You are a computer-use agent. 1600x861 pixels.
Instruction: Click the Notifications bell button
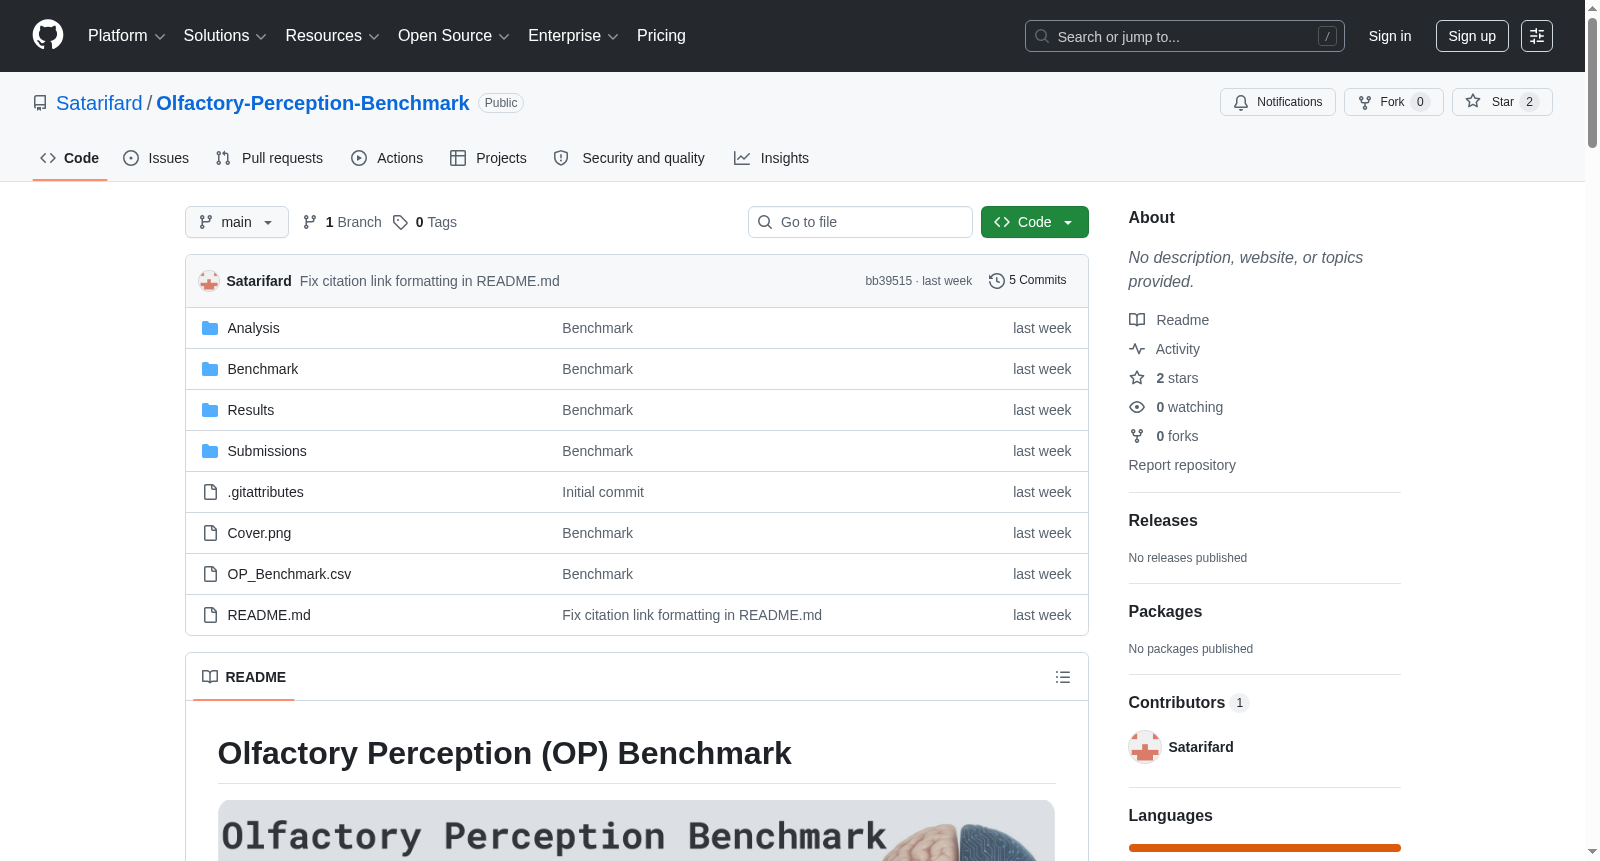tap(1278, 102)
